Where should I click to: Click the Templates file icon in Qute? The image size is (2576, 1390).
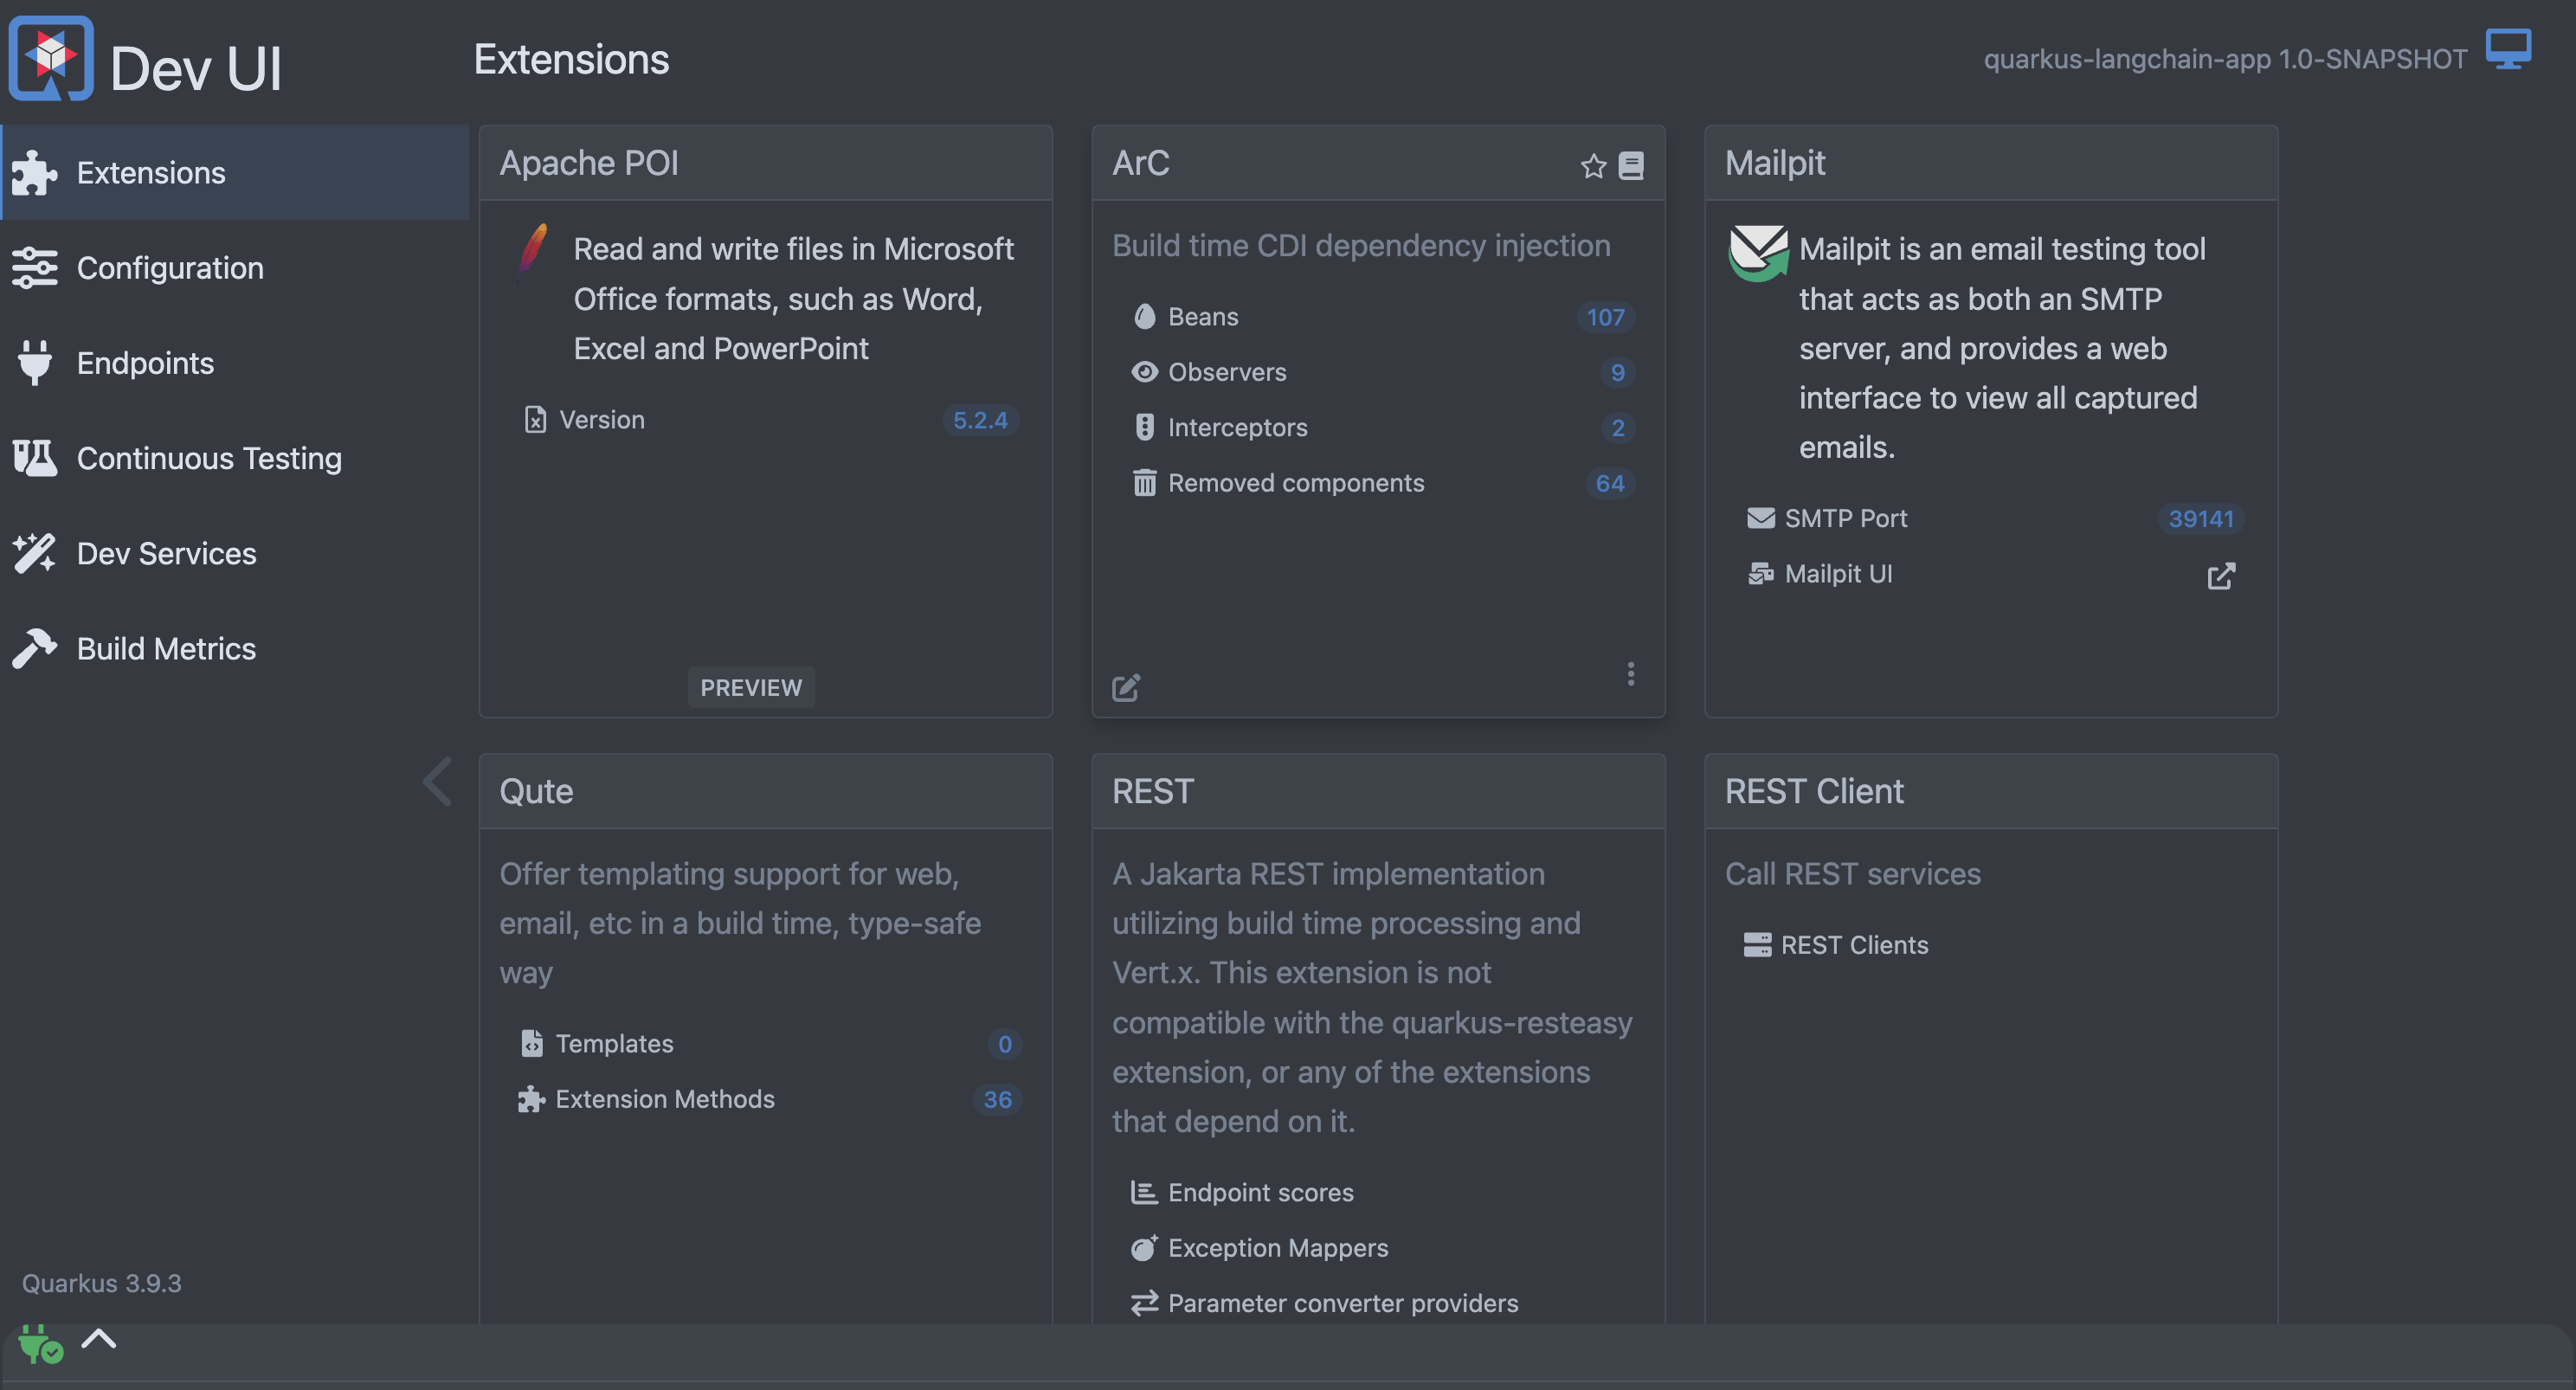tap(532, 1044)
